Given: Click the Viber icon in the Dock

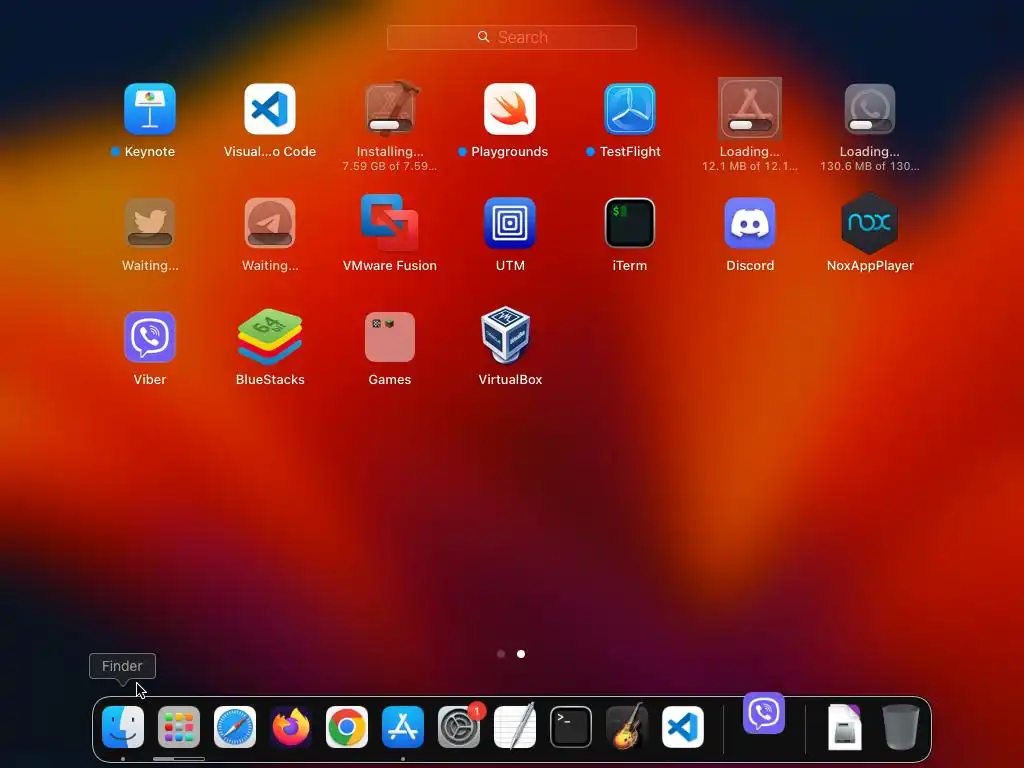Looking at the screenshot, I should (x=764, y=713).
